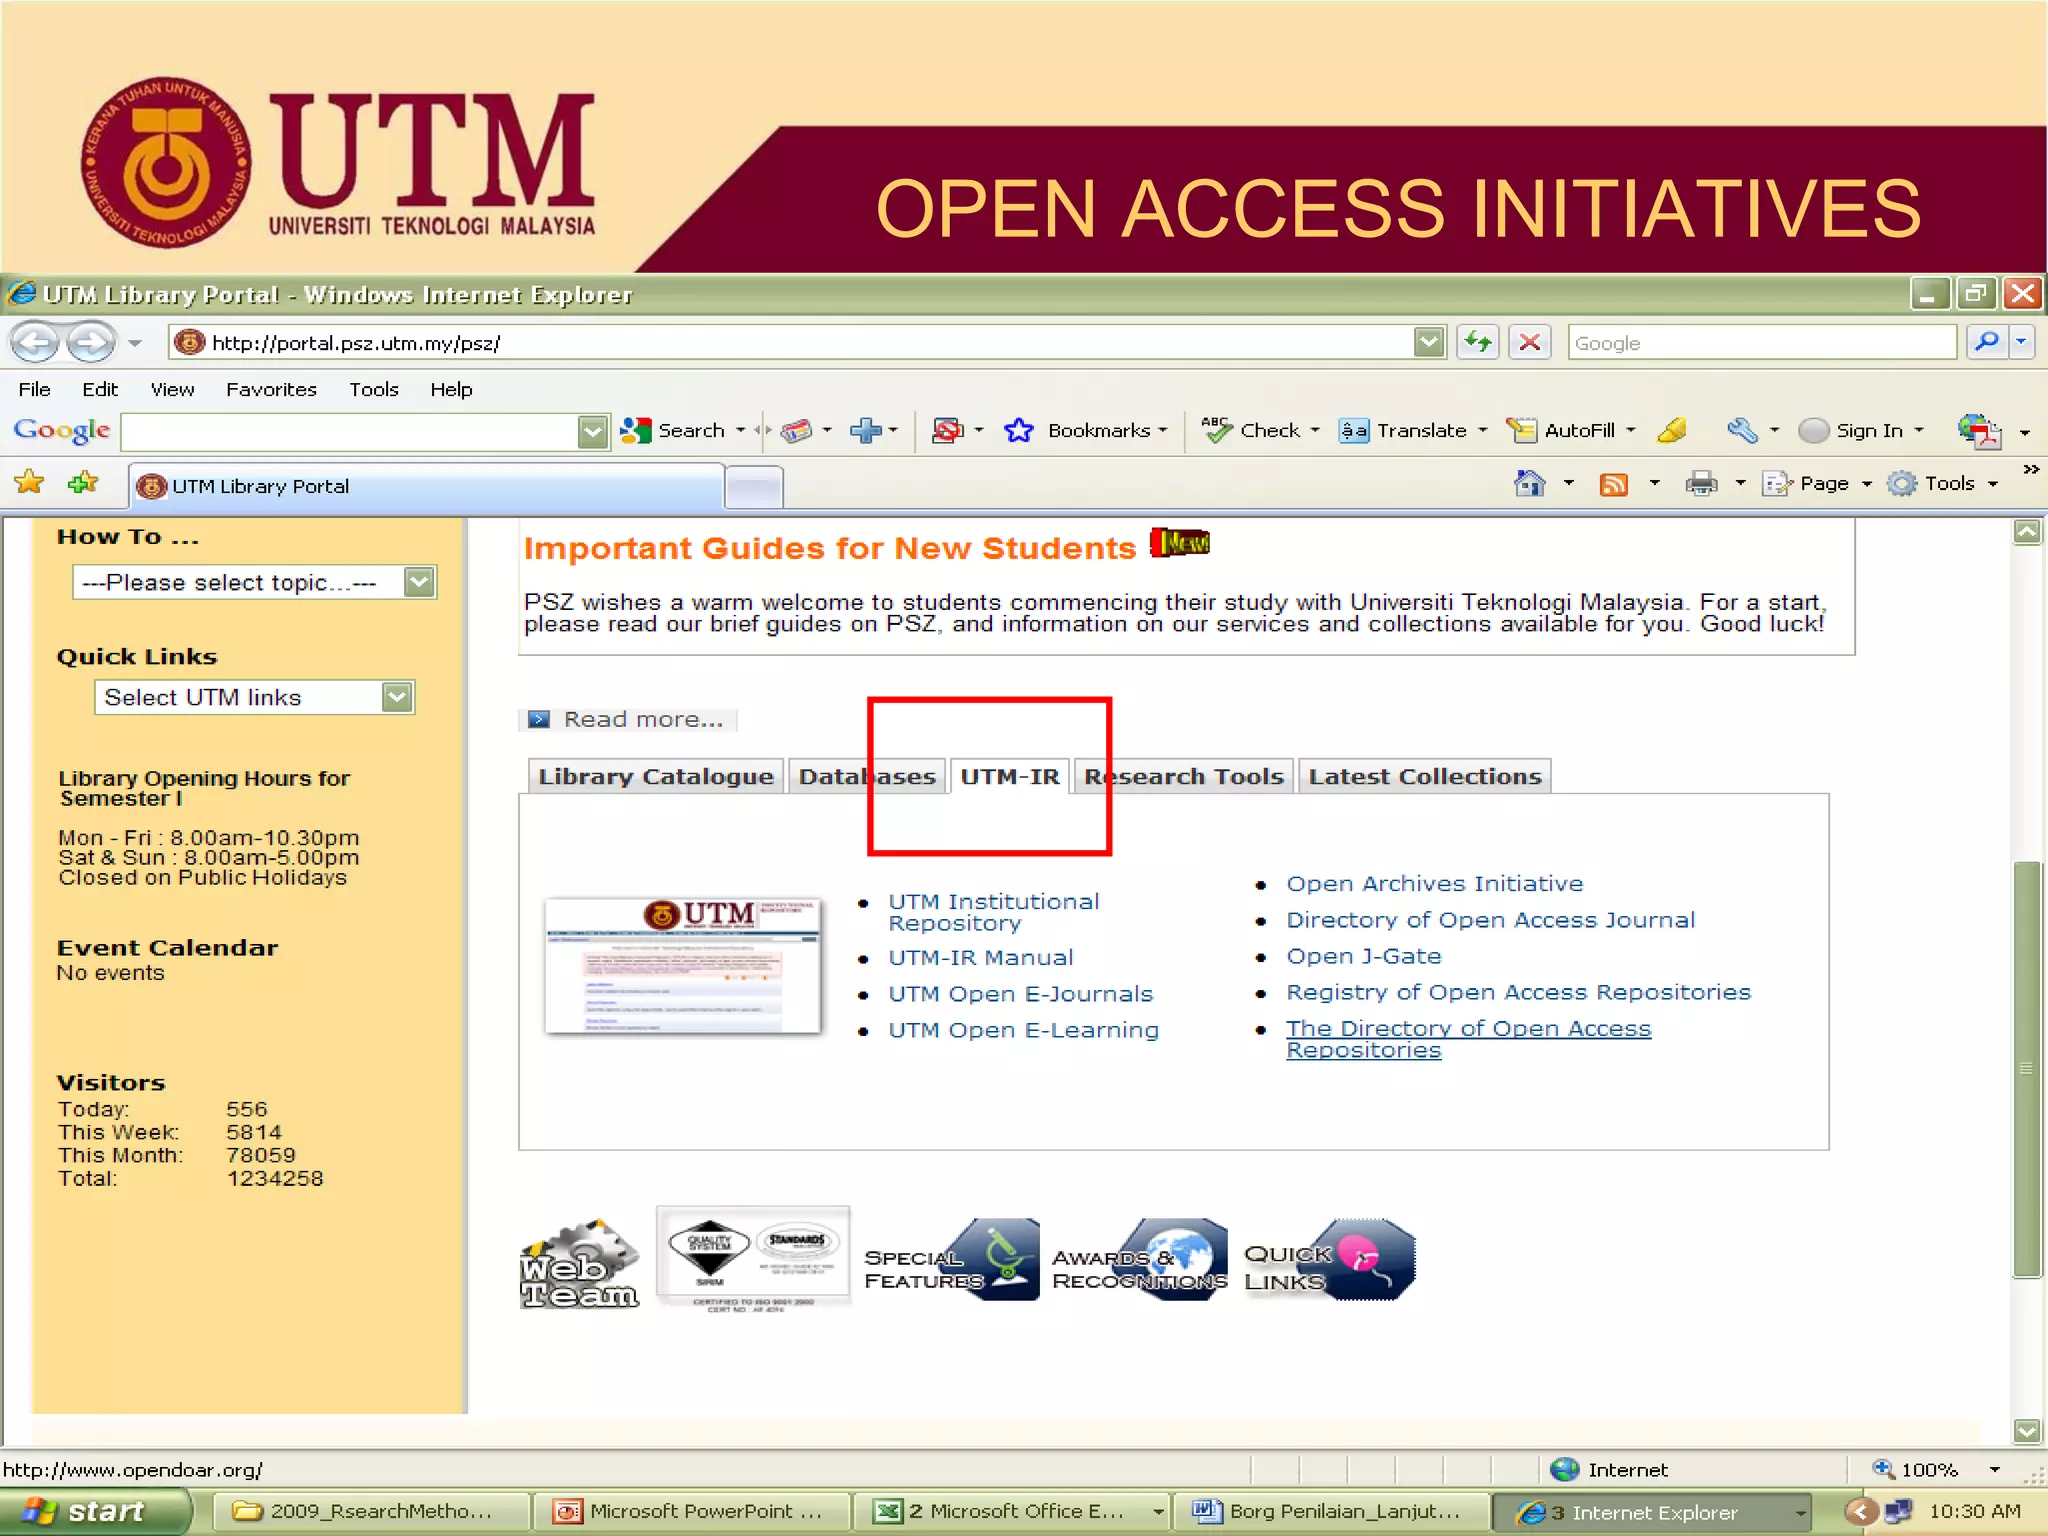Click the yellow highlighter icon
Screen dimensions: 2048x1536
tap(1672, 431)
